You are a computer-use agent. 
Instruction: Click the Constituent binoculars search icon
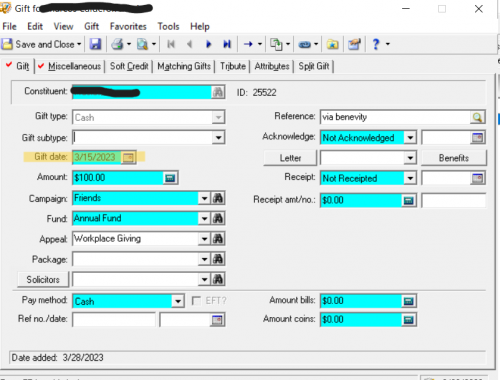[x=218, y=92]
